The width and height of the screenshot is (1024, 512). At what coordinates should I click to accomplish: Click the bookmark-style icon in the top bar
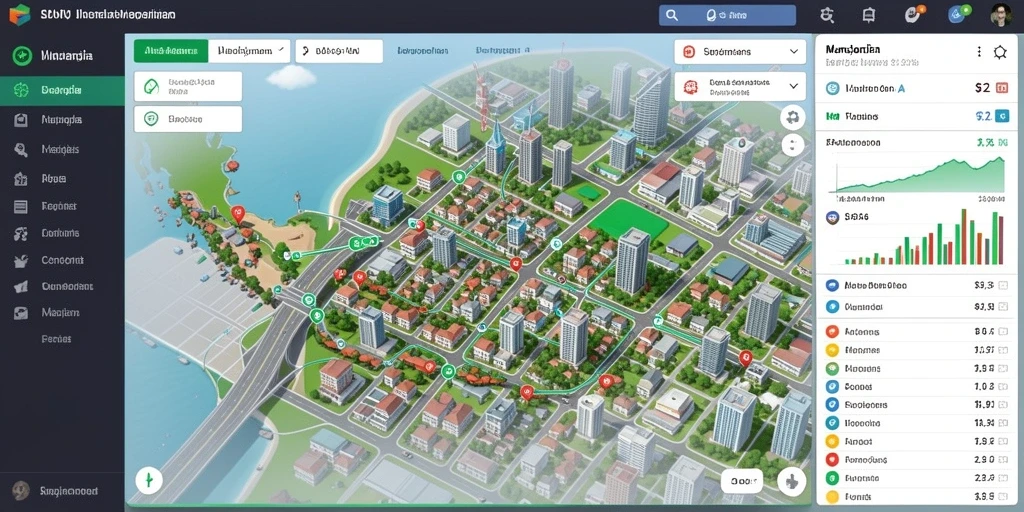click(x=869, y=15)
